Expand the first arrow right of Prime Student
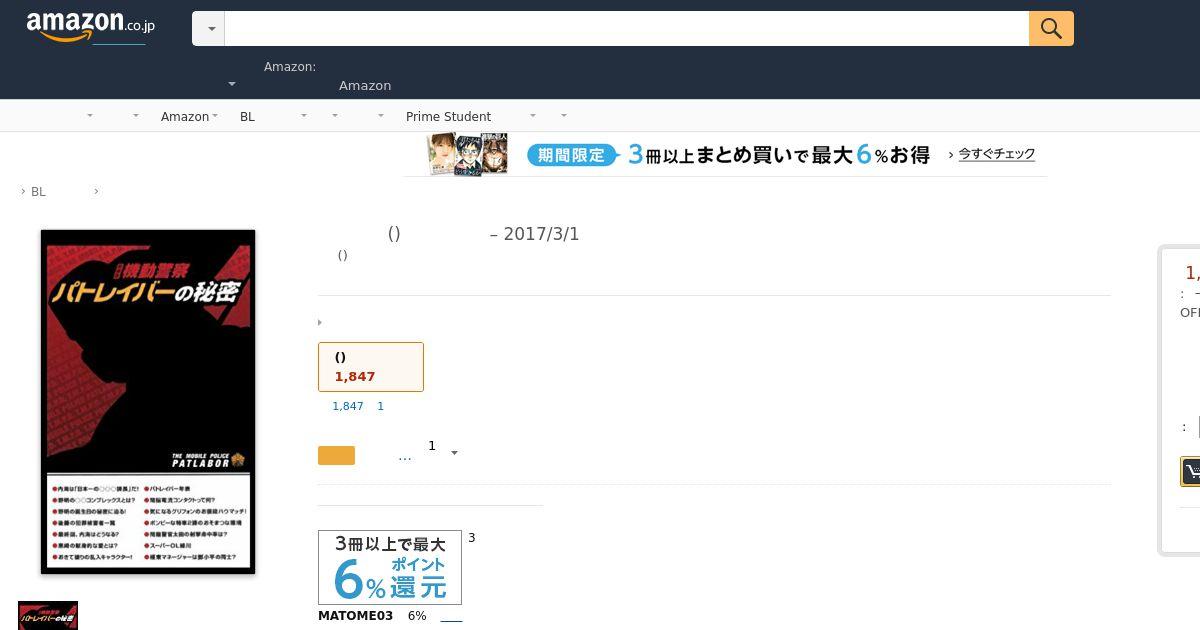The height and width of the screenshot is (630, 1200). [x=532, y=116]
